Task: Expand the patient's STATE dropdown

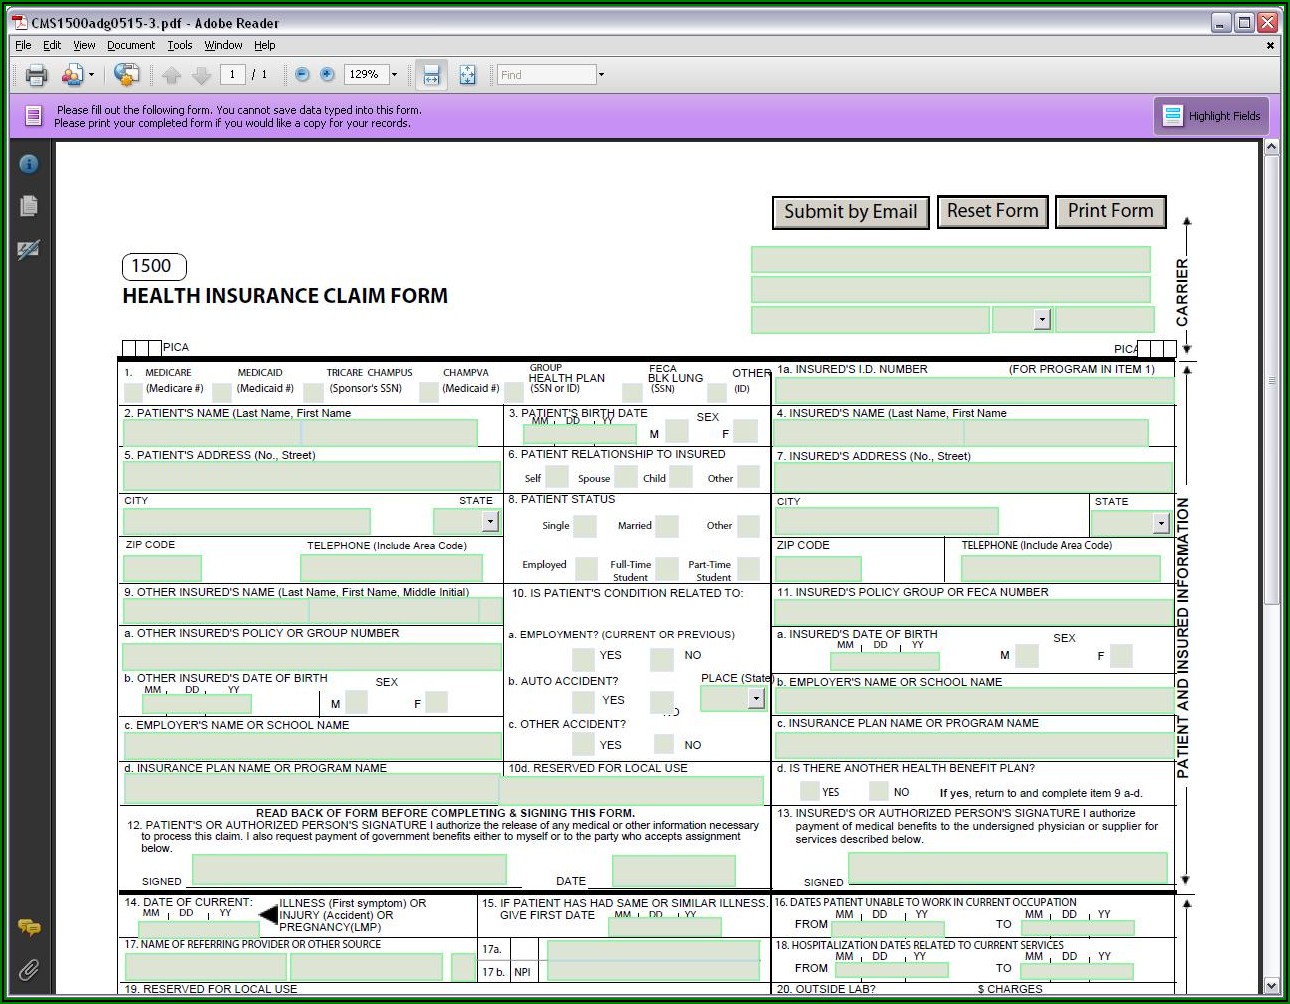Action: [490, 521]
